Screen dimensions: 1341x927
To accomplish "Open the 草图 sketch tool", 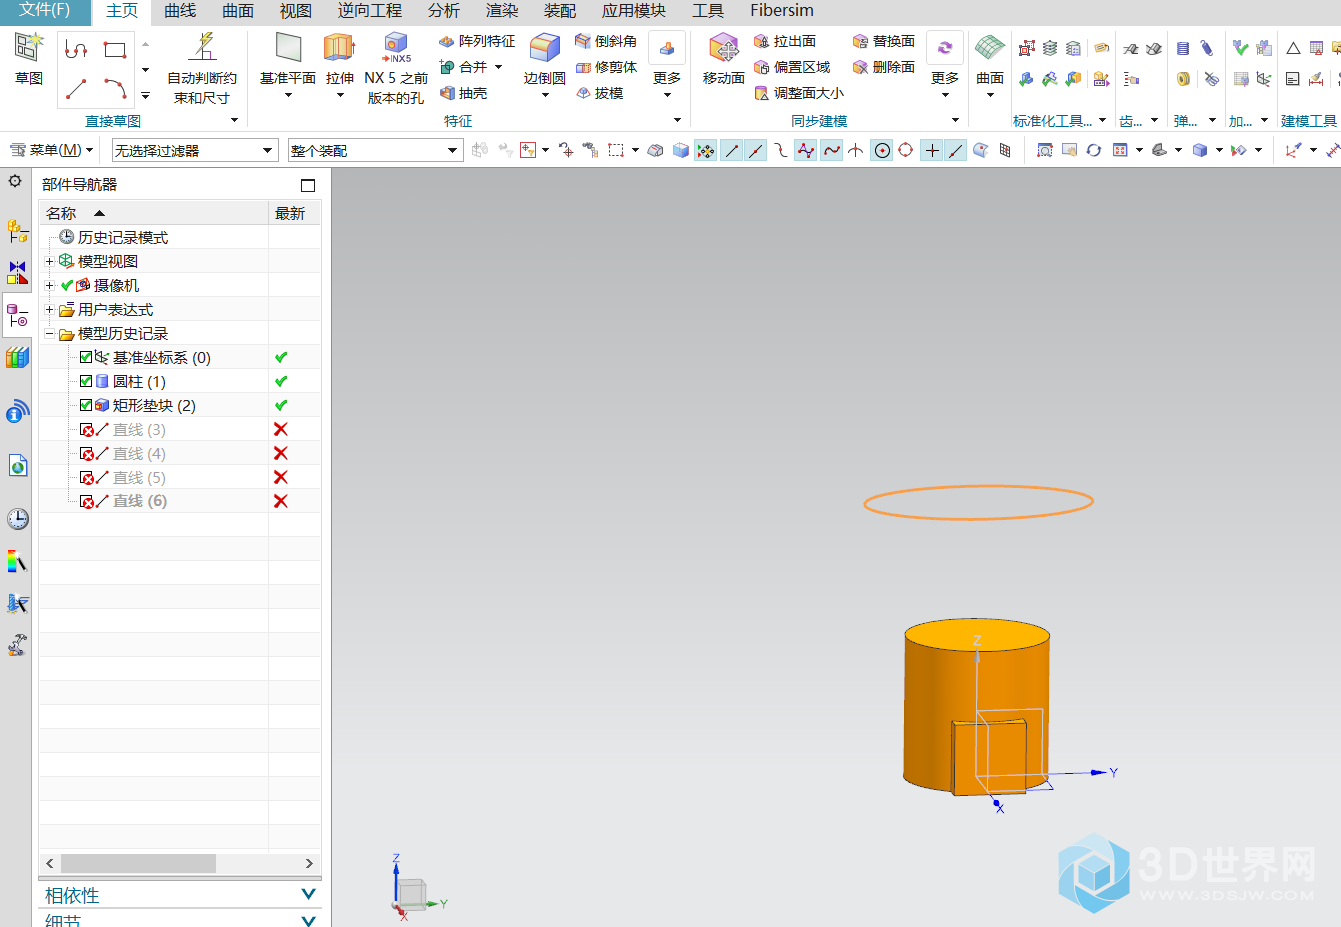I will (x=29, y=58).
